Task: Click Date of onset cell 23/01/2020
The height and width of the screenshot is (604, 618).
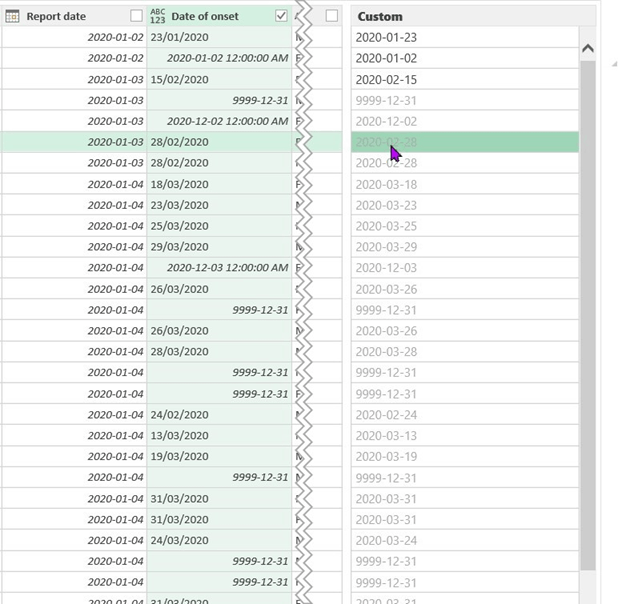Action: (x=219, y=37)
